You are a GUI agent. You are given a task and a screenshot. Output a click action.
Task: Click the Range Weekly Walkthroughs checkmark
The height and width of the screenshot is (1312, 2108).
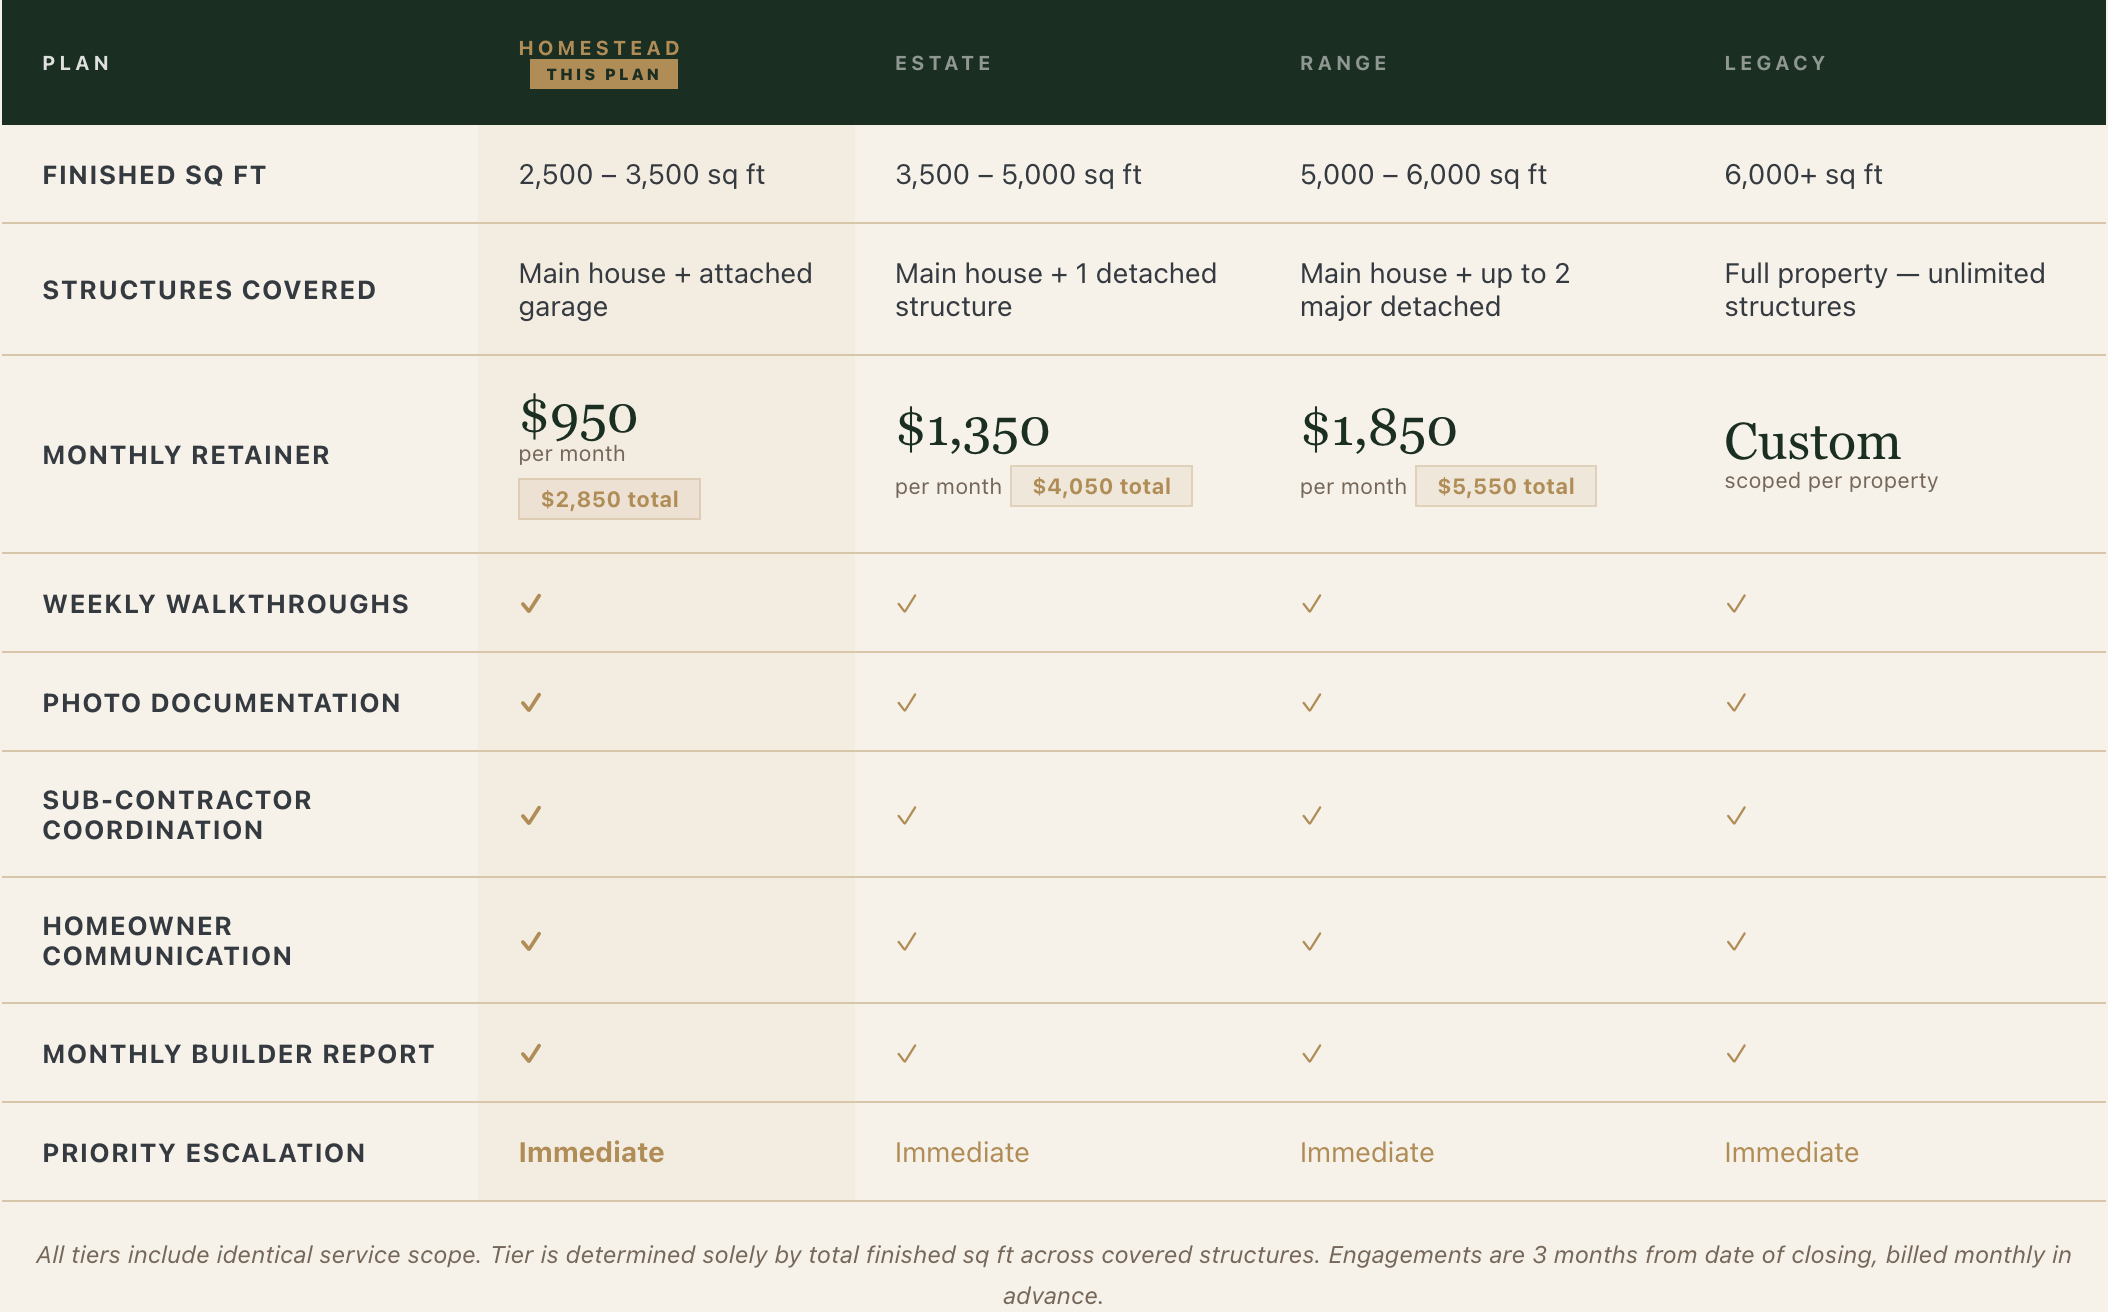[1312, 603]
